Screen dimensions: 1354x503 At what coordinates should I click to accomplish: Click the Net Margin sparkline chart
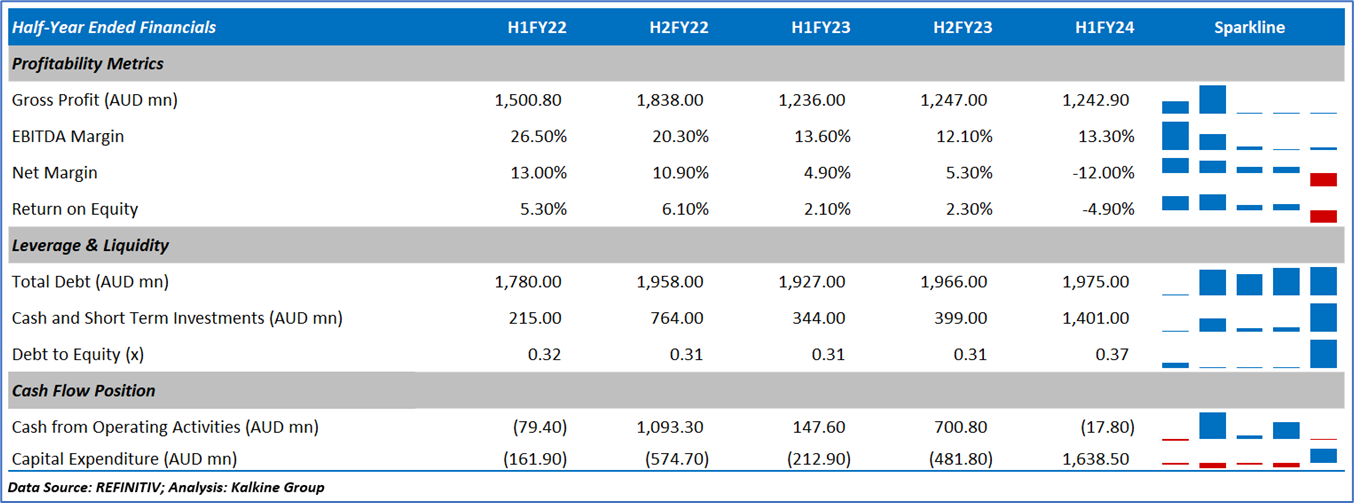[x=1249, y=172]
